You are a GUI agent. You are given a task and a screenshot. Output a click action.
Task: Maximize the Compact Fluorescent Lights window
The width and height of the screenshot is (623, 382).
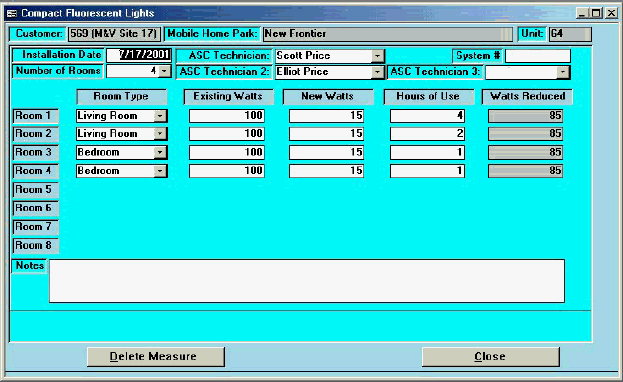(596, 14)
